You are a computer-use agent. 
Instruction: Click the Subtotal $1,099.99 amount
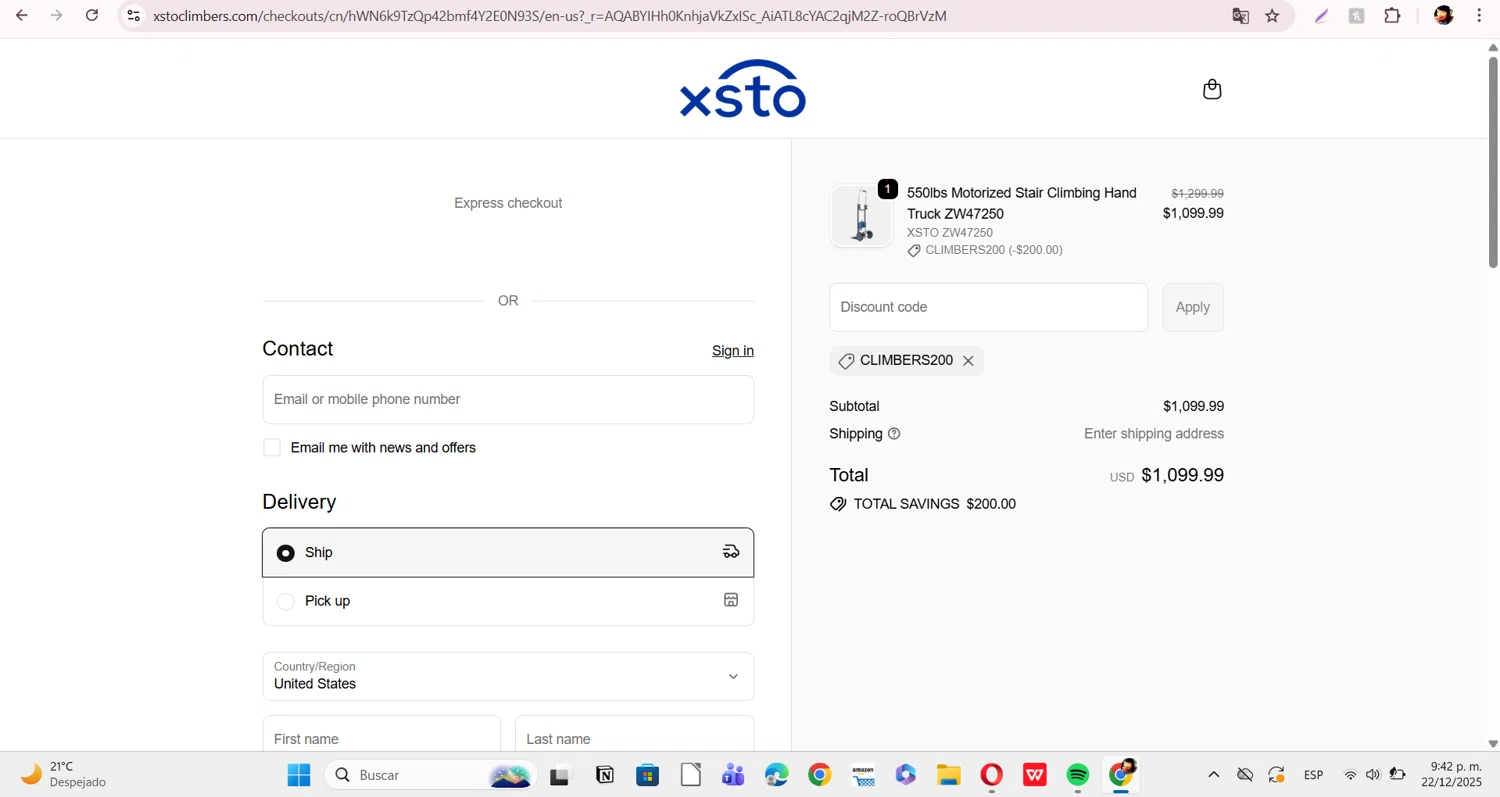[x=1193, y=407]
